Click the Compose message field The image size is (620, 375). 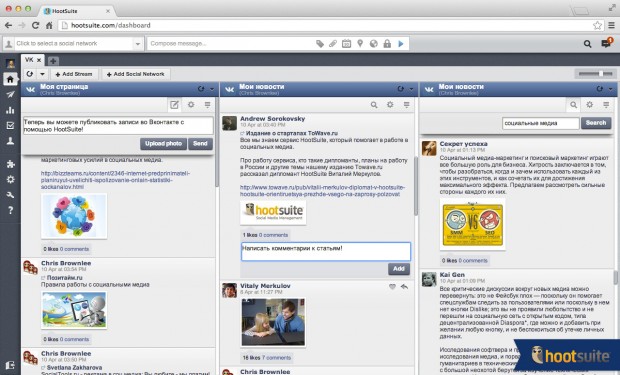coord(231,44)
